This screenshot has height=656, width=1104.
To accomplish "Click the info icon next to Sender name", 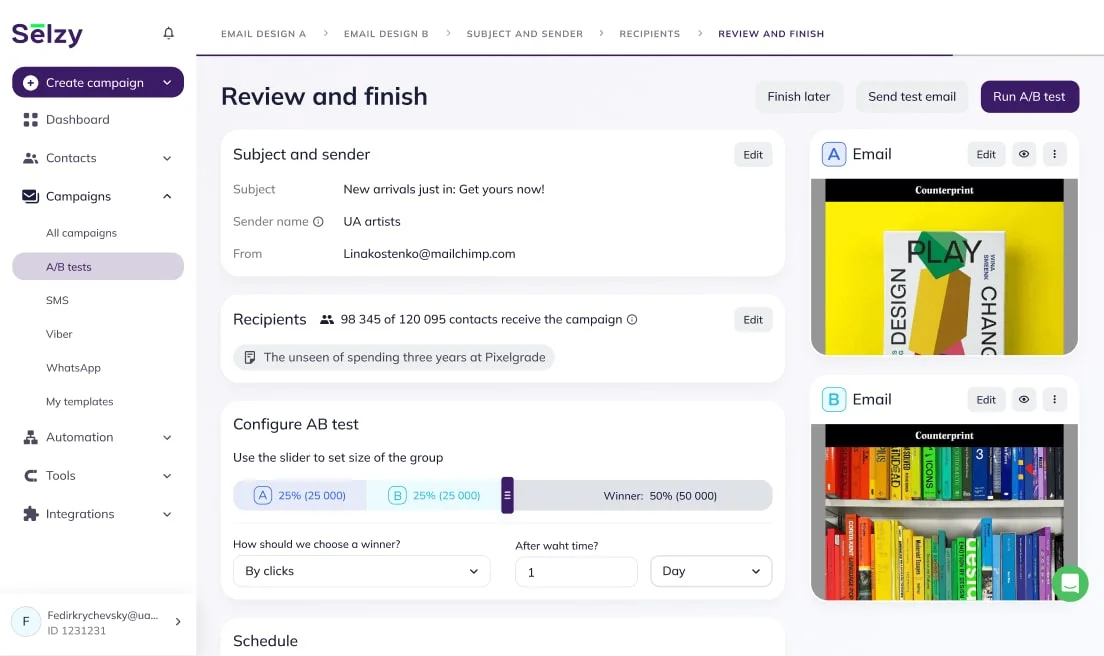I will coord(318,222).
